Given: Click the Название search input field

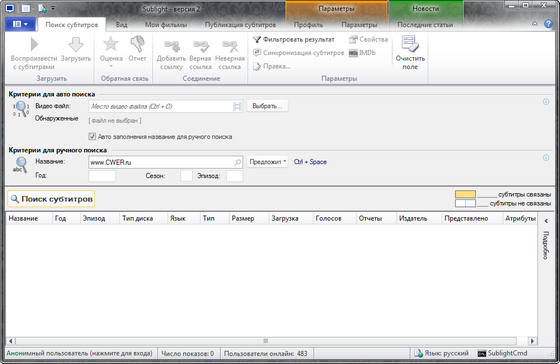Looking at the screenshot, I should pyautogui.click(x=165, y=162).
